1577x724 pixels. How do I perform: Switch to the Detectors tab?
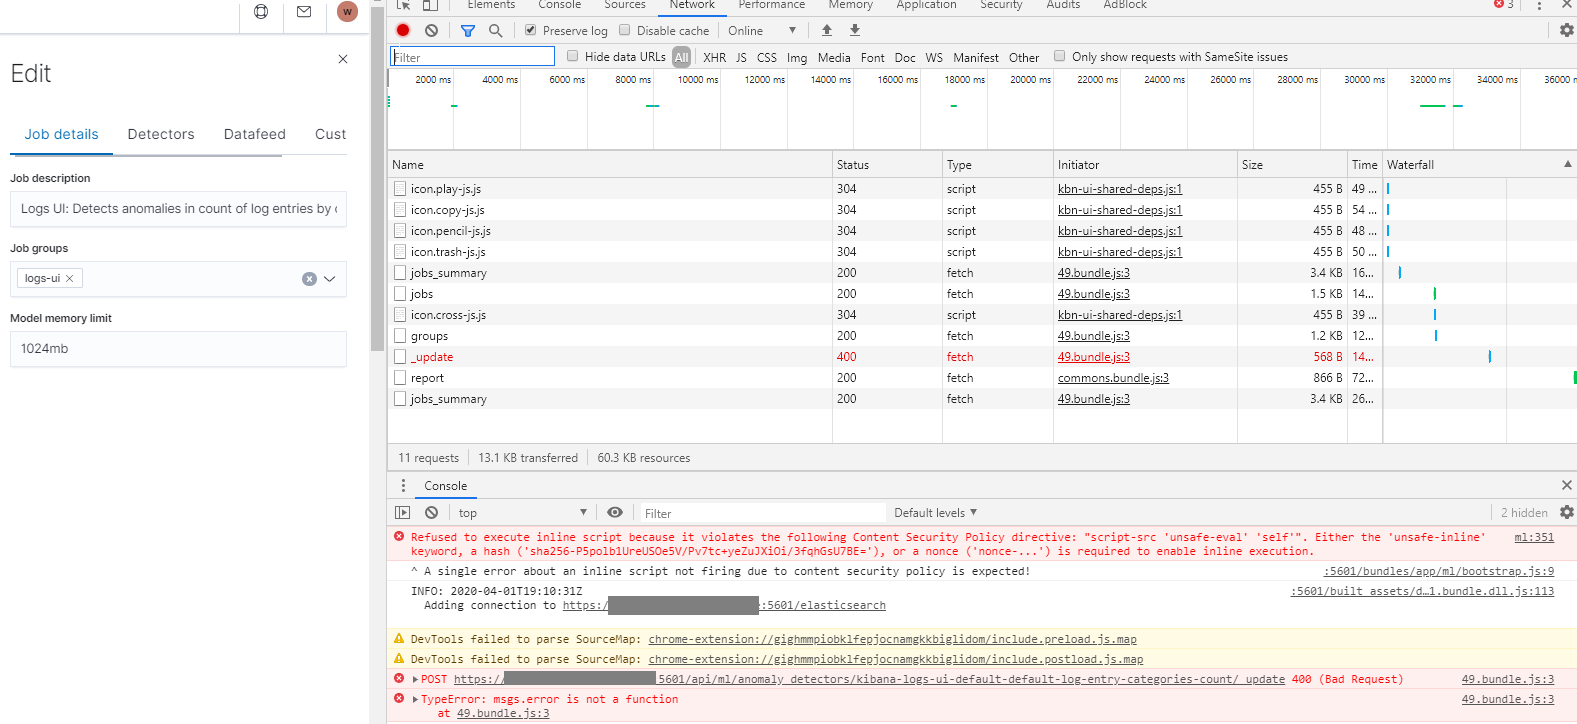161,134
